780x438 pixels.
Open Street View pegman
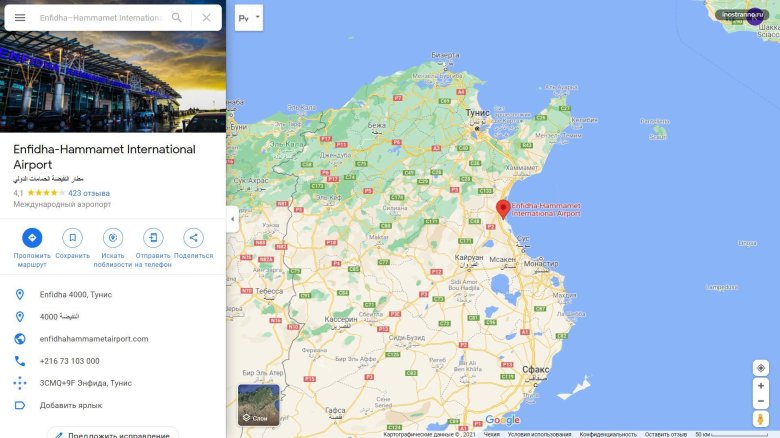point(761,419)
